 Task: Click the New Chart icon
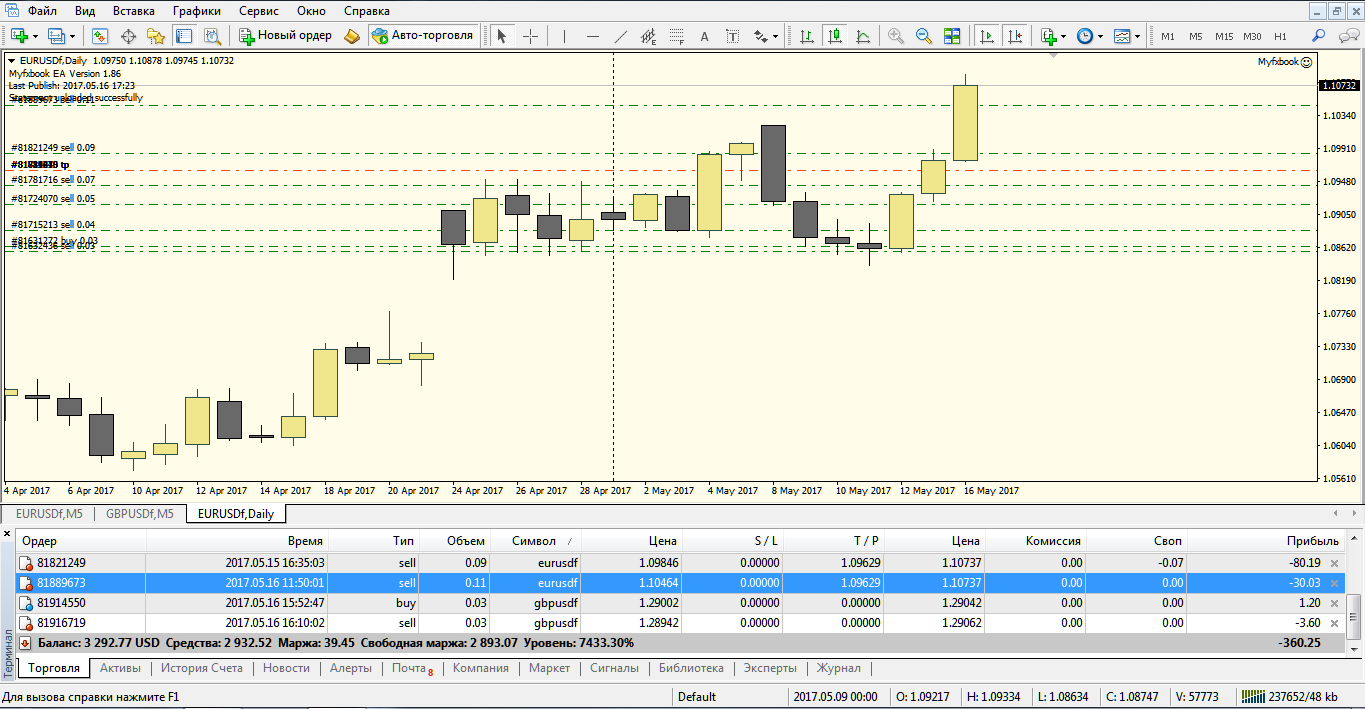(x=19, y=36)
